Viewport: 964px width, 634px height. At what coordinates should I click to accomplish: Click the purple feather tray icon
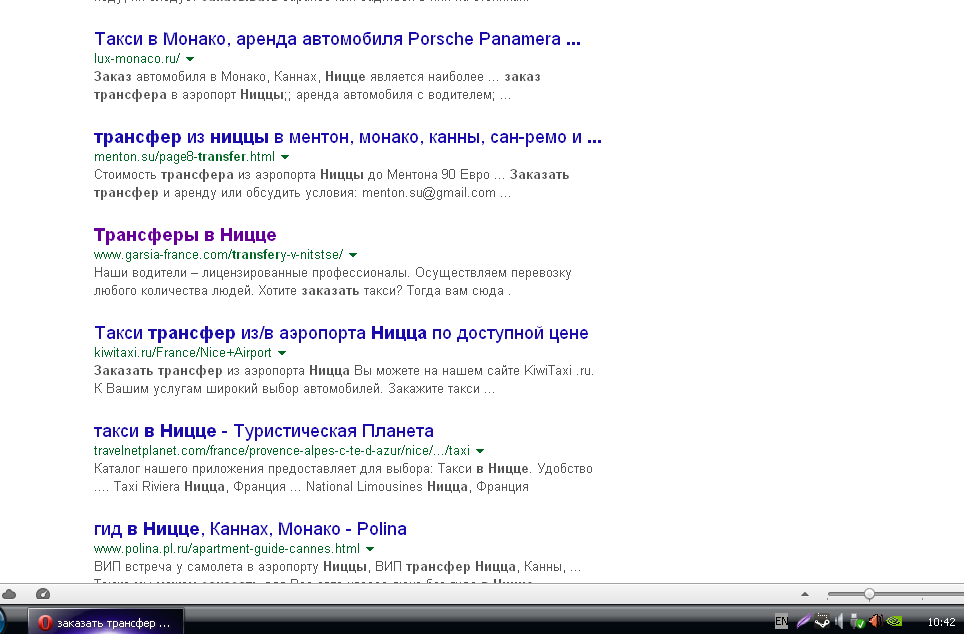[x=803, y=622]
